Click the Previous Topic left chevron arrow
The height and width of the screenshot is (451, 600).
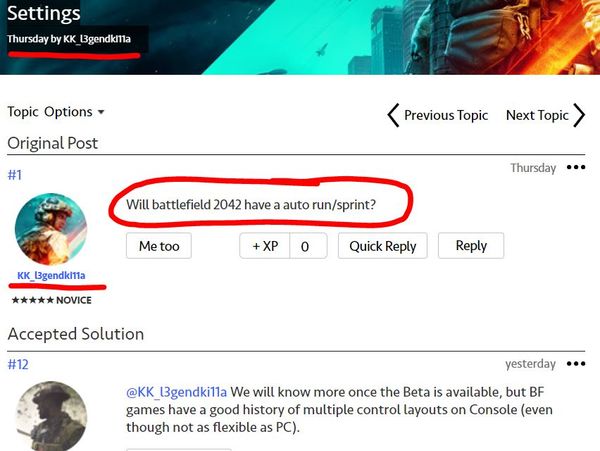tap(393, 115)
